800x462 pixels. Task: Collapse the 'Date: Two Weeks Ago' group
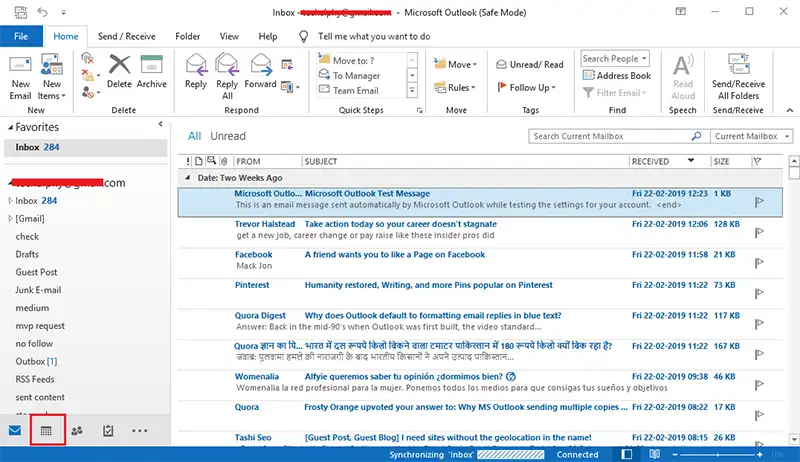[187, 177]
